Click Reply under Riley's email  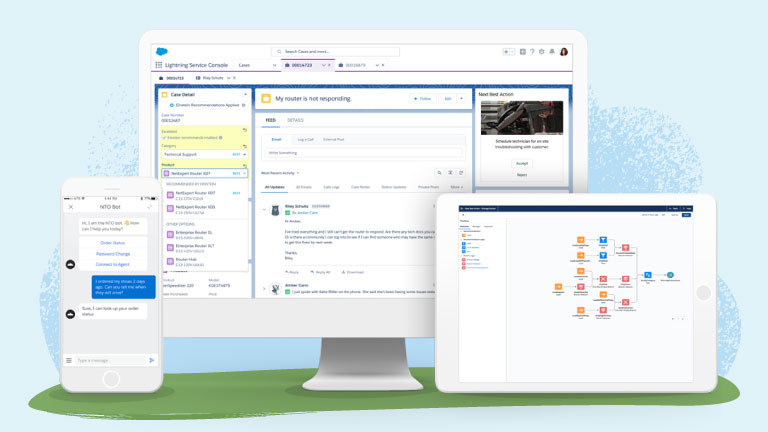(x=292, y=272)
